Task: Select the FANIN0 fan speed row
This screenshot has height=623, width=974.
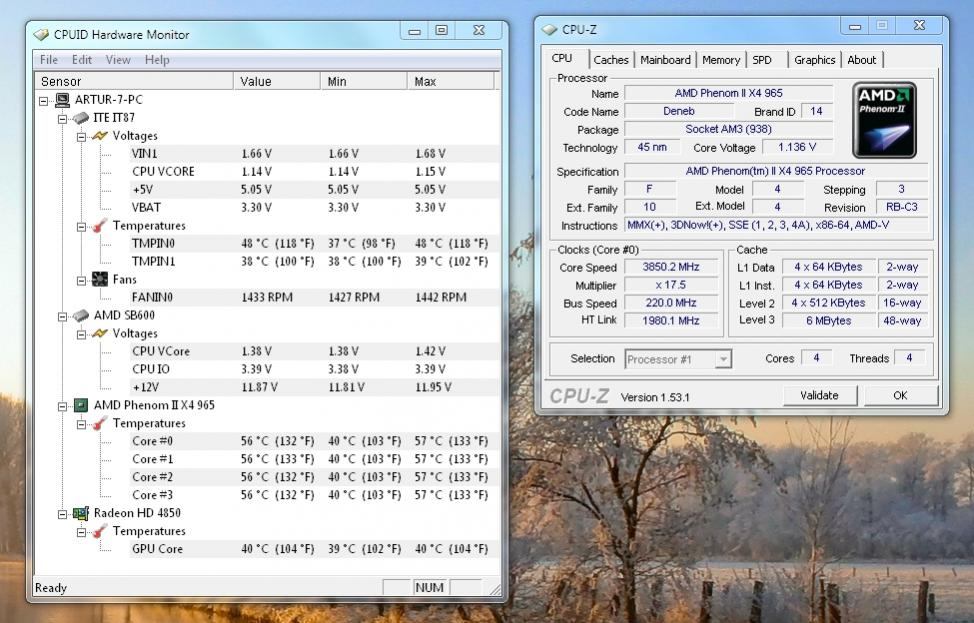Action: (x=314, y=298)
